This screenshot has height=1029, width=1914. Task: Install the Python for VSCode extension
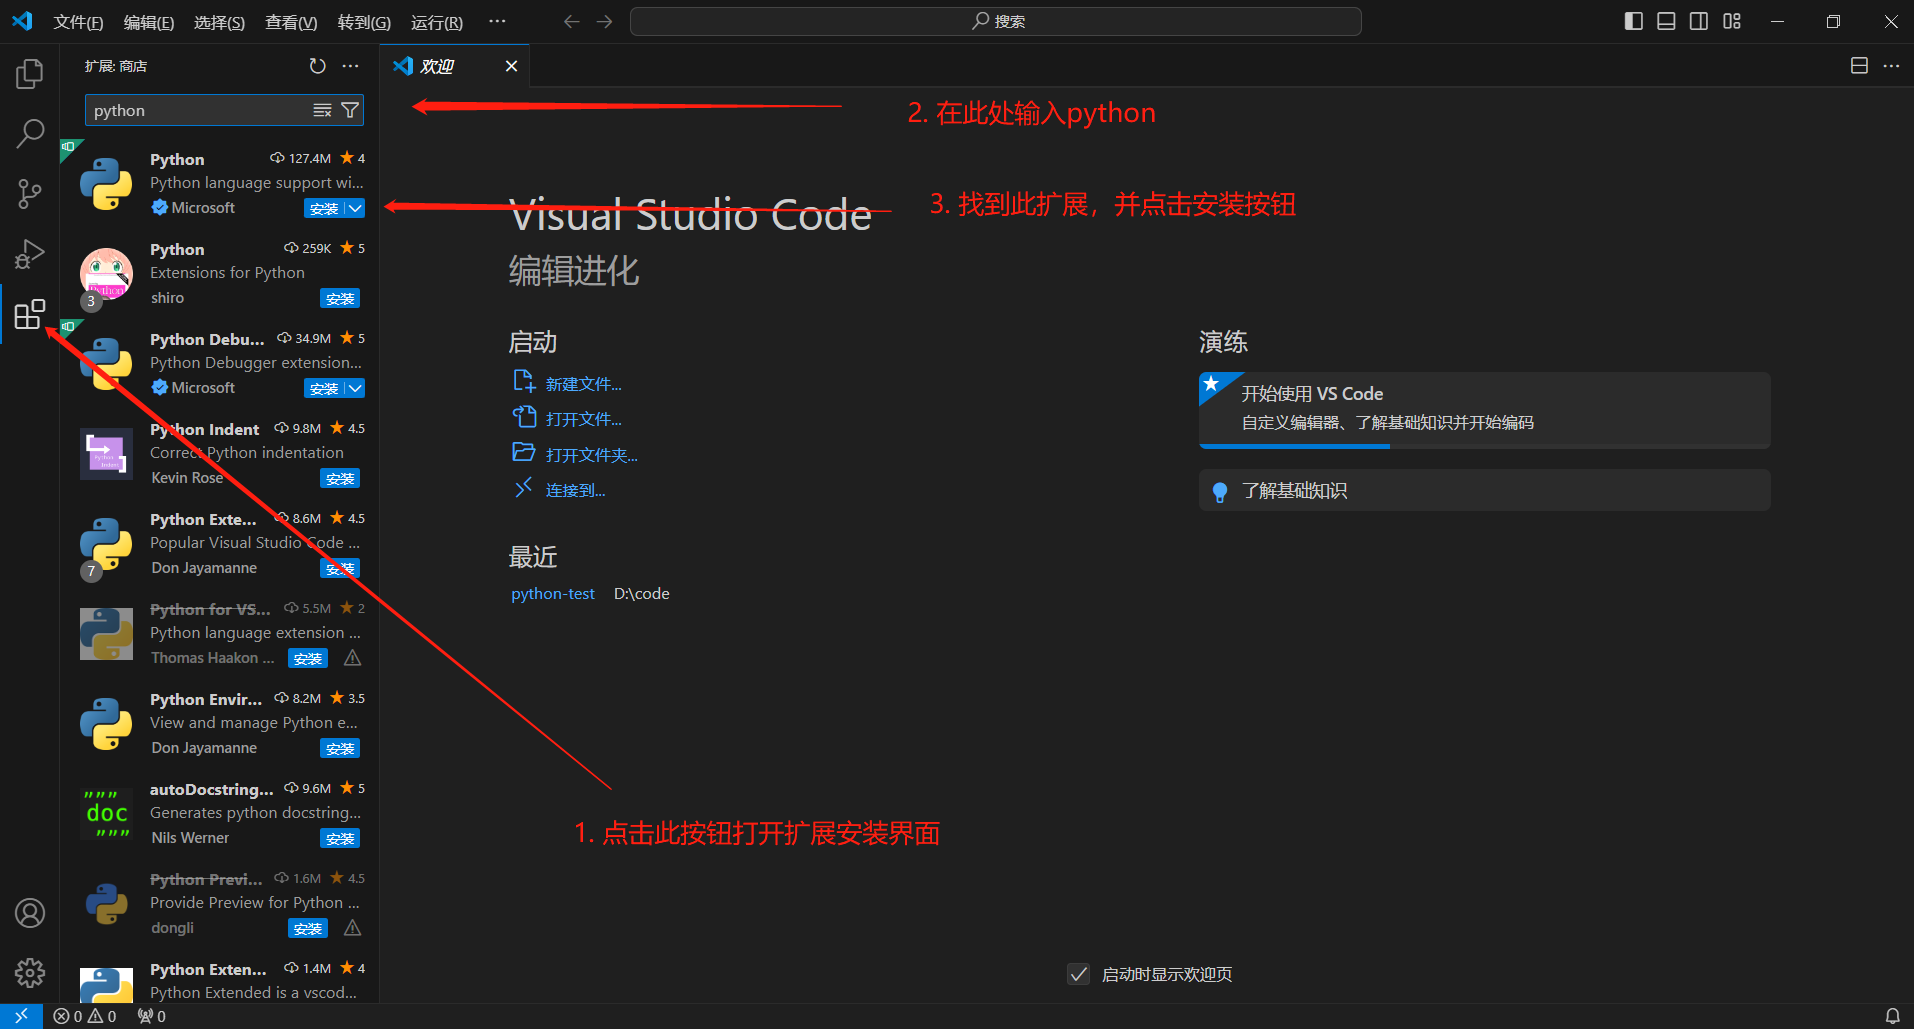coord(308,658)
